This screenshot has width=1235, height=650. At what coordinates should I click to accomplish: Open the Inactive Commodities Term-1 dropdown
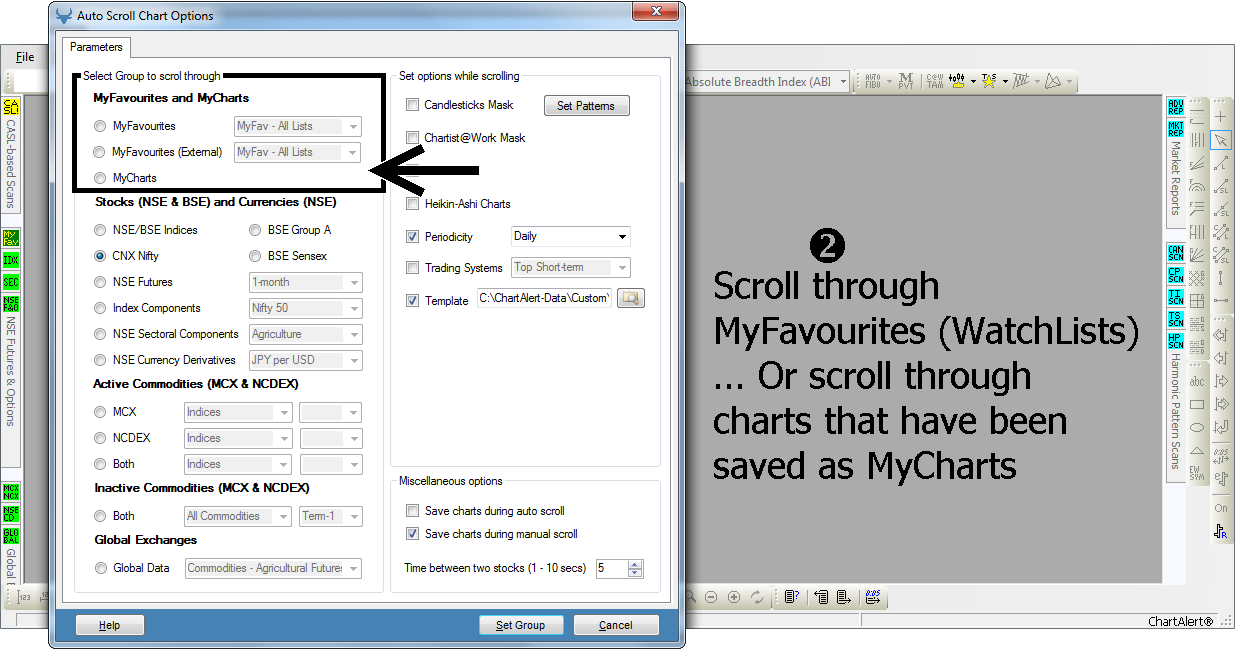331,516
